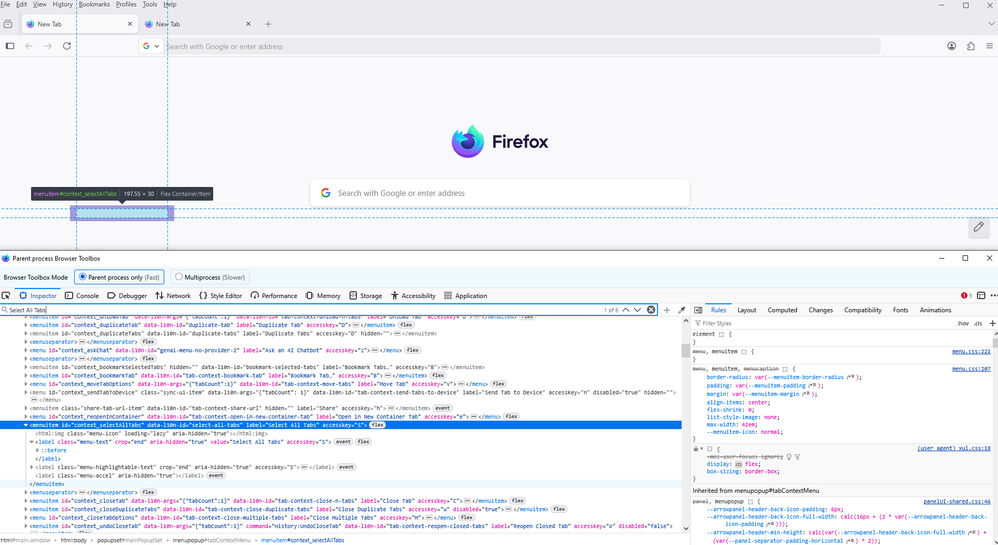
Task: Click the eyedropper color picker icon
Action: tap(682, 310)
